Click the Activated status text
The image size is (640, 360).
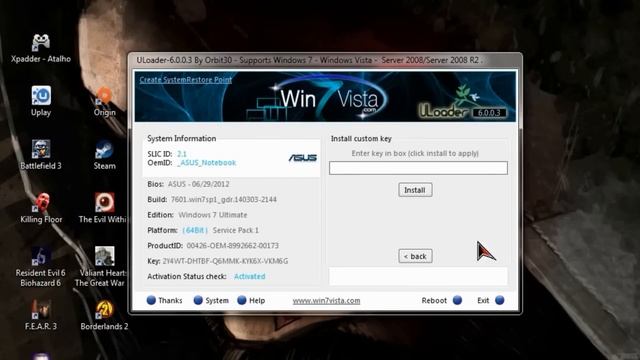pyautogui.click(x=249, y=276)
